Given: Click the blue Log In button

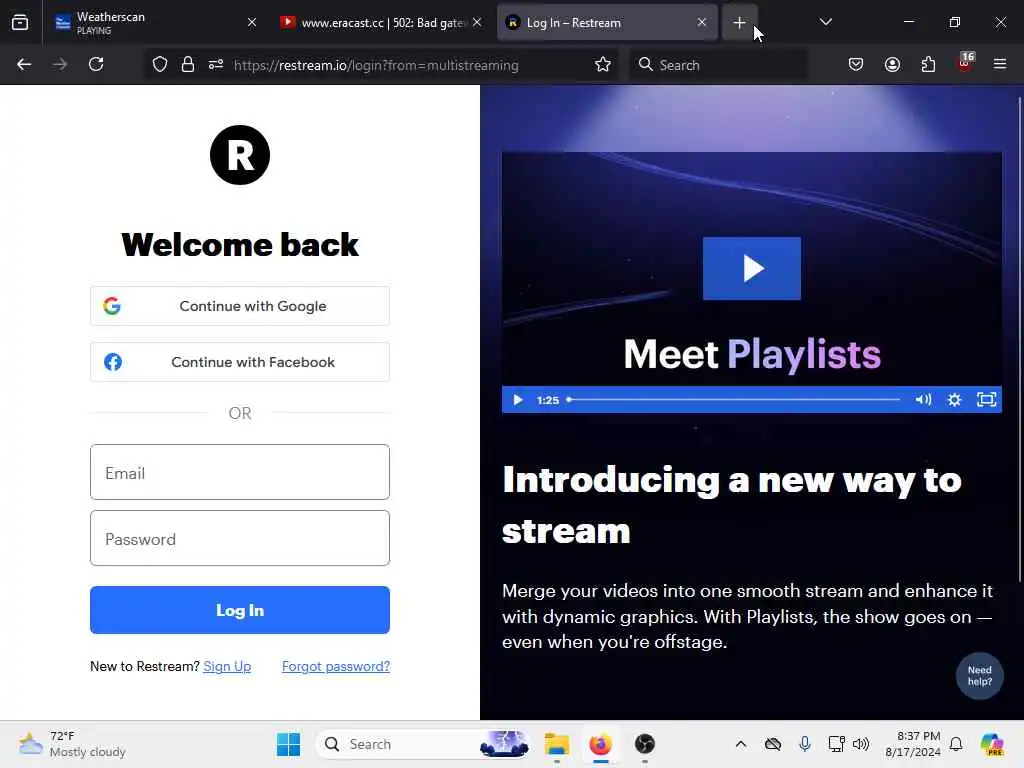Looking at the screenshot, I should tap(240, 610).
